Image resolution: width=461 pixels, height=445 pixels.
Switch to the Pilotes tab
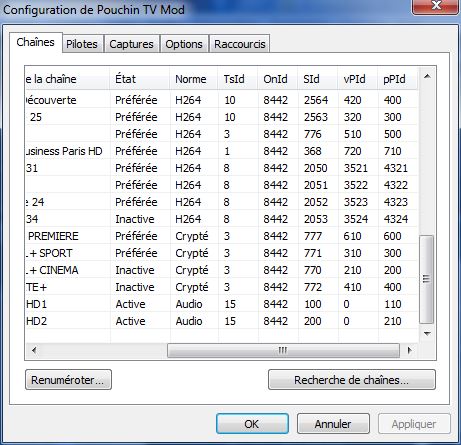82,44
